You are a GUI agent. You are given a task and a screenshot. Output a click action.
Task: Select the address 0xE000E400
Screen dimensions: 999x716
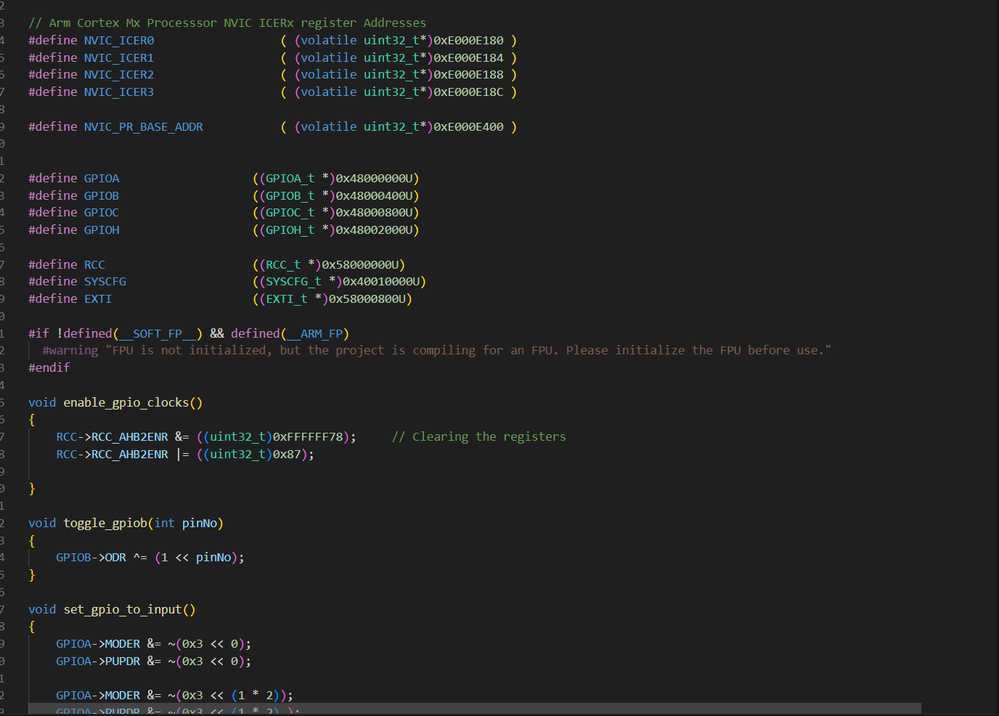(468, 127)
